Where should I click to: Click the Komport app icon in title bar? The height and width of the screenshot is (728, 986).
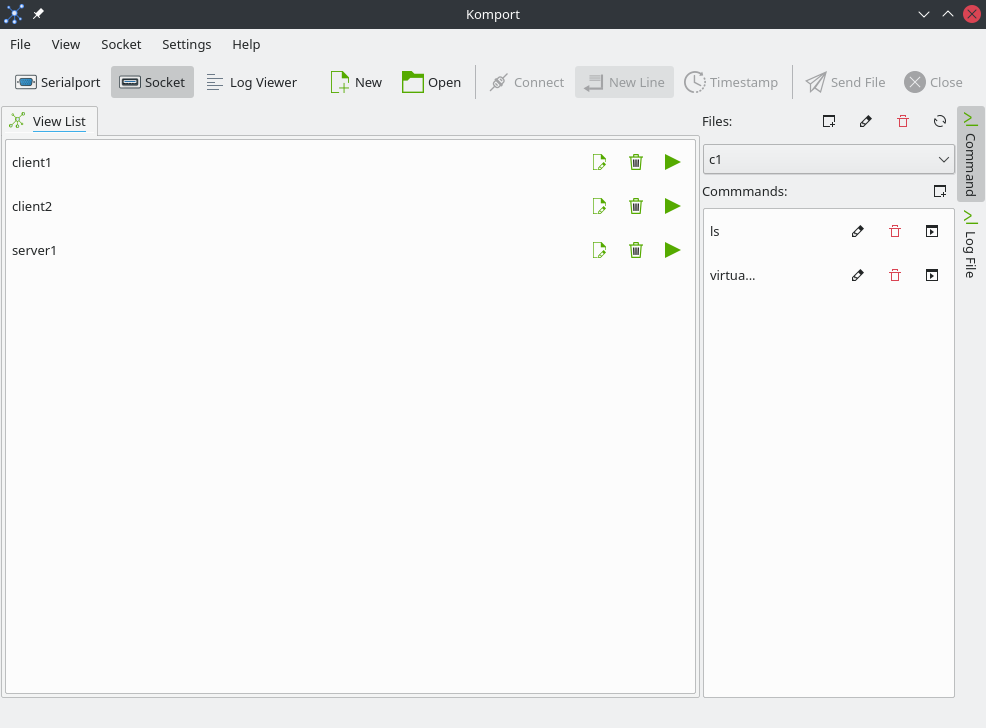tap(14, 14)
